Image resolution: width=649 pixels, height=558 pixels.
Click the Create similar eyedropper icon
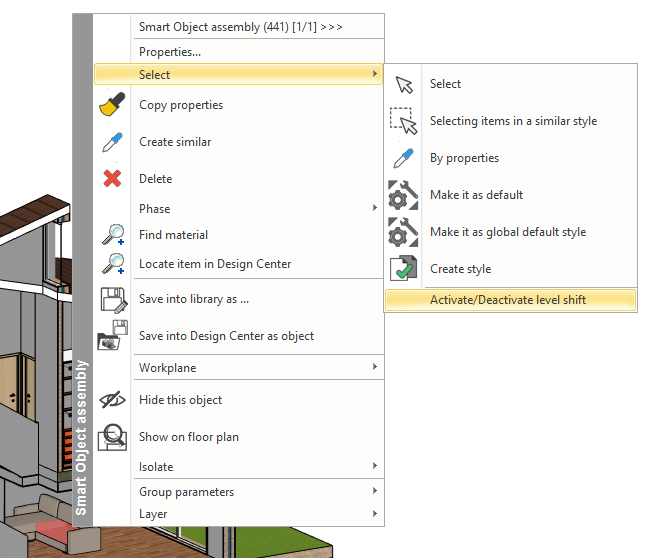tap(112, 142)
